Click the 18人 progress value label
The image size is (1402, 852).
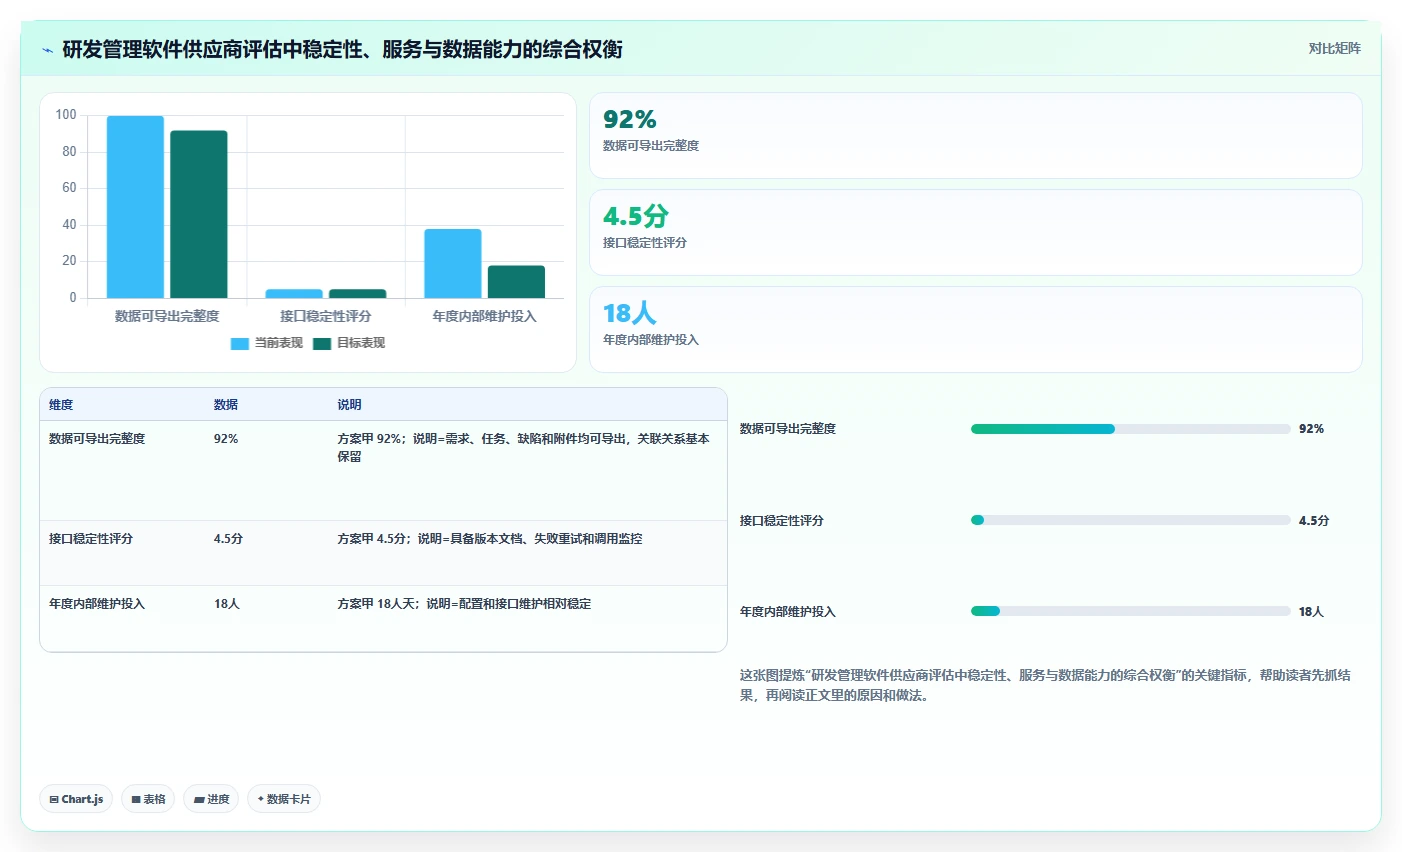click(1311, 612)
